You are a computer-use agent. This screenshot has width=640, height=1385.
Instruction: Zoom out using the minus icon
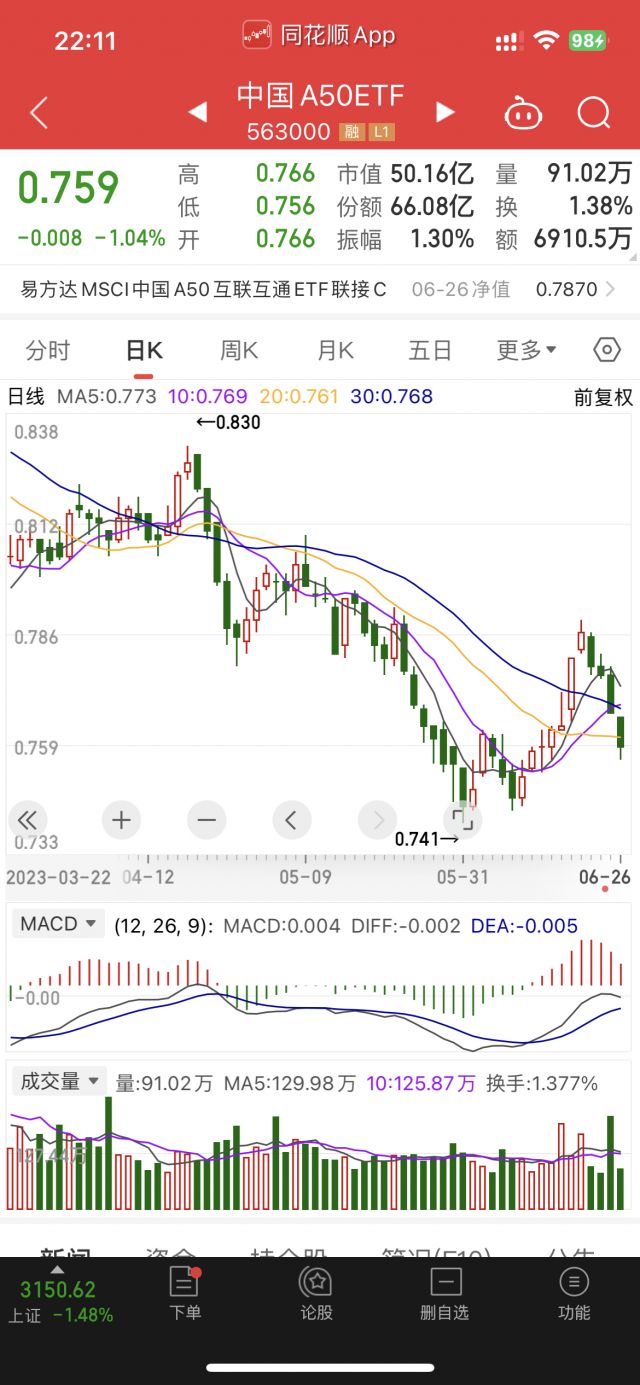[206, 820]
